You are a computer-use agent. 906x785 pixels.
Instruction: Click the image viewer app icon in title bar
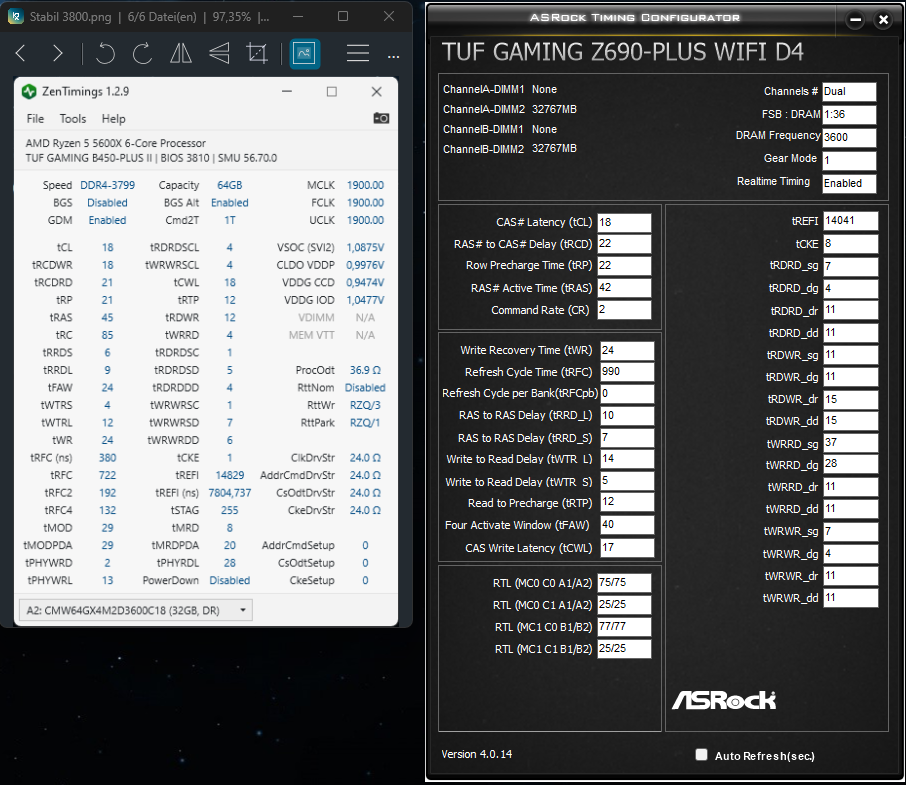[16, 16]
